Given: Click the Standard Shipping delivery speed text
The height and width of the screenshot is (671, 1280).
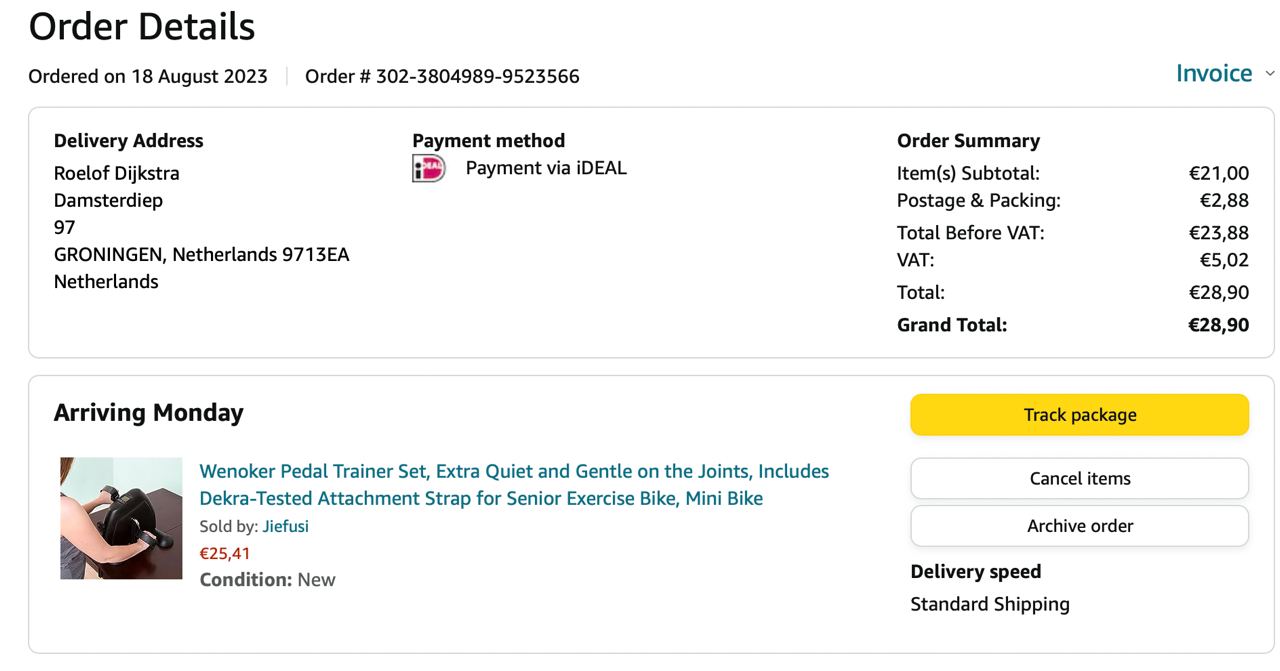Looking at the screenshot, I should pos(990,604).
